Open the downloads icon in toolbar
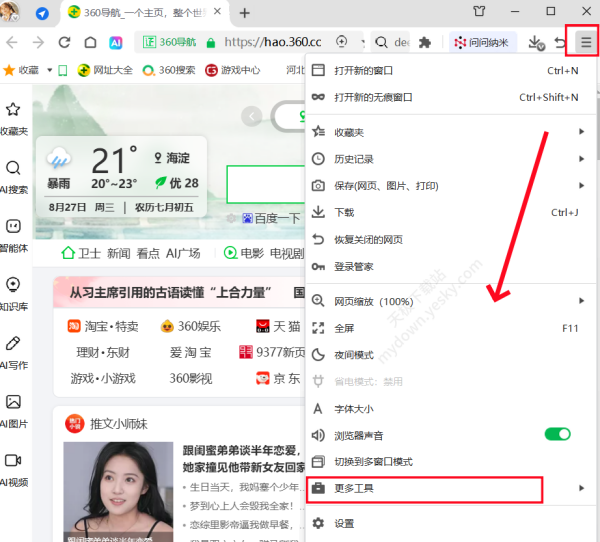The width and height of the screenshot is (600, 542). click(535, 43)
